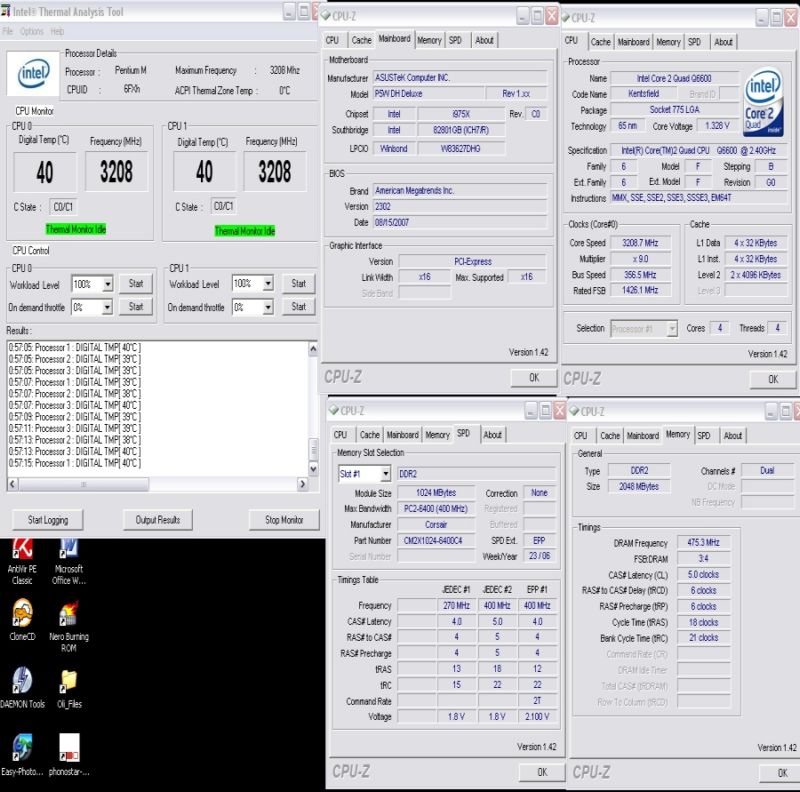800x792 pixels.
Task: Click results horizontal scrollbar right arrow
Action: [303, 484]
